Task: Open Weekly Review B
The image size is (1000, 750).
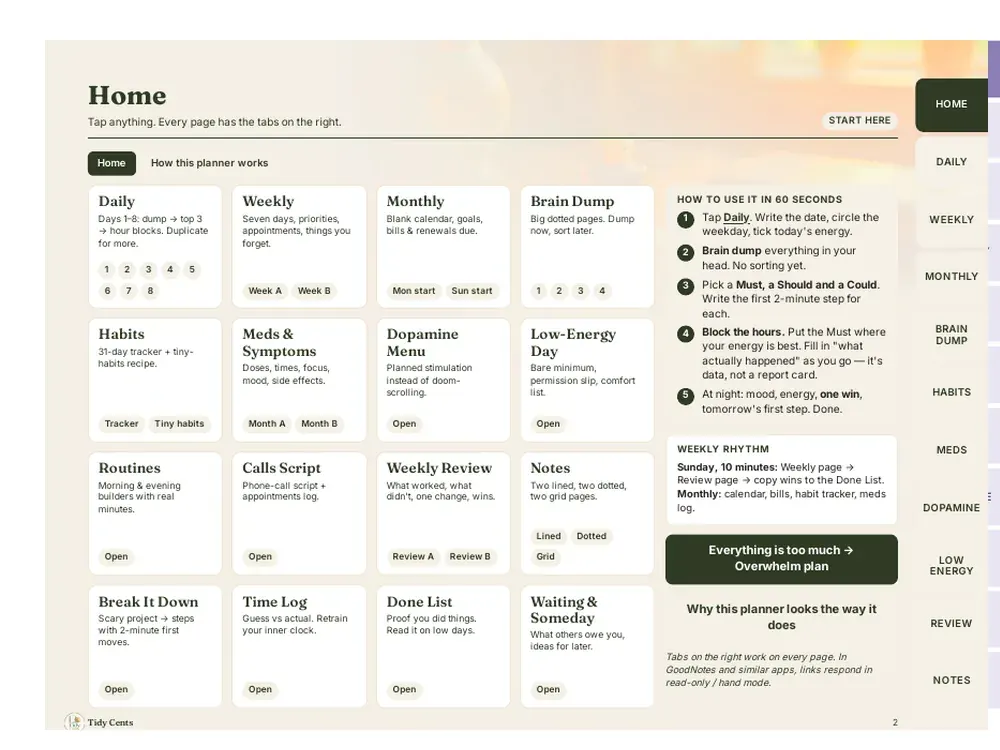Action: [470, 557]
